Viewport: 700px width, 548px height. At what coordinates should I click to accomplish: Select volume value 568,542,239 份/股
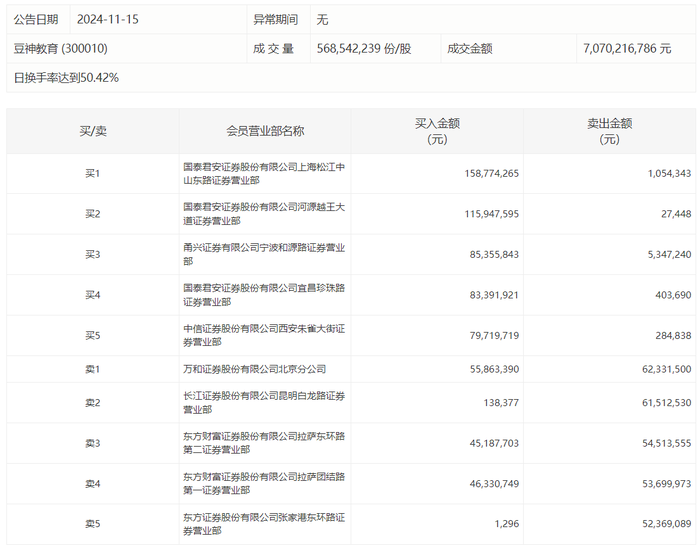364,48
